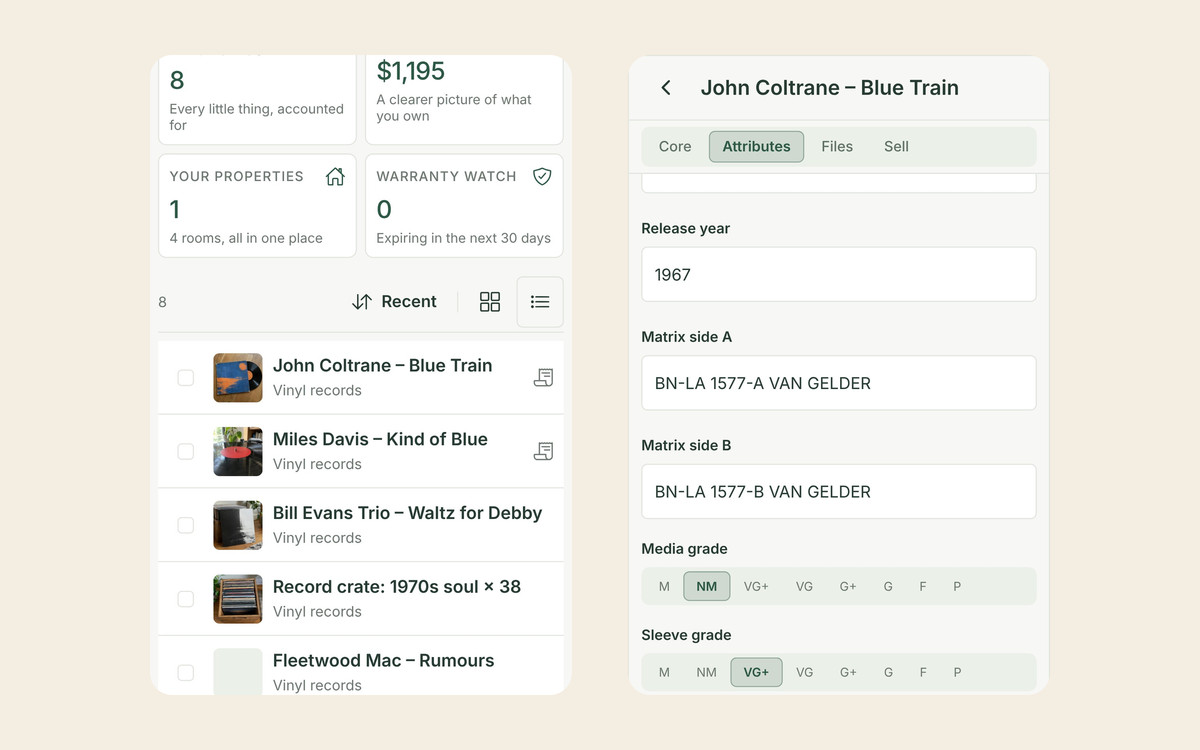1200x750 pixels.
Task: Click the house icon in Your Properties
Action: coord(335,177)
